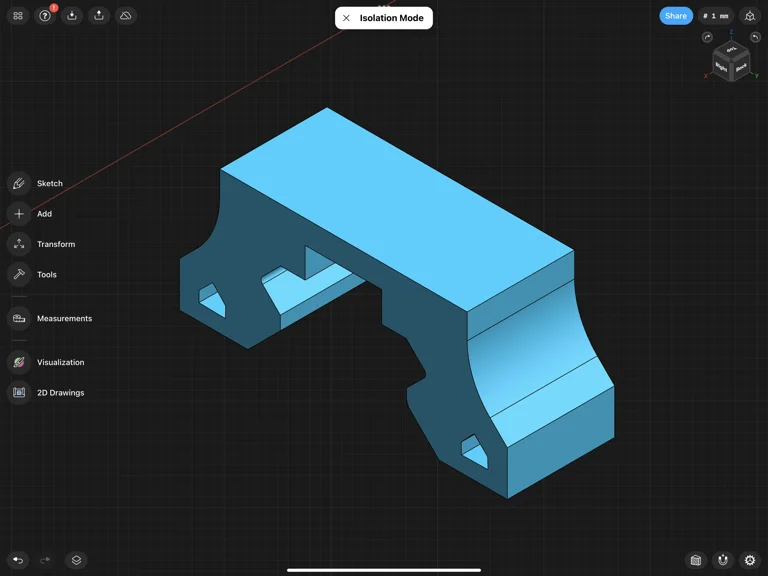The height and width of the screenshot is (576, 768).
Task: Open the 1 mm grid units dropdown
Action: 715,16
